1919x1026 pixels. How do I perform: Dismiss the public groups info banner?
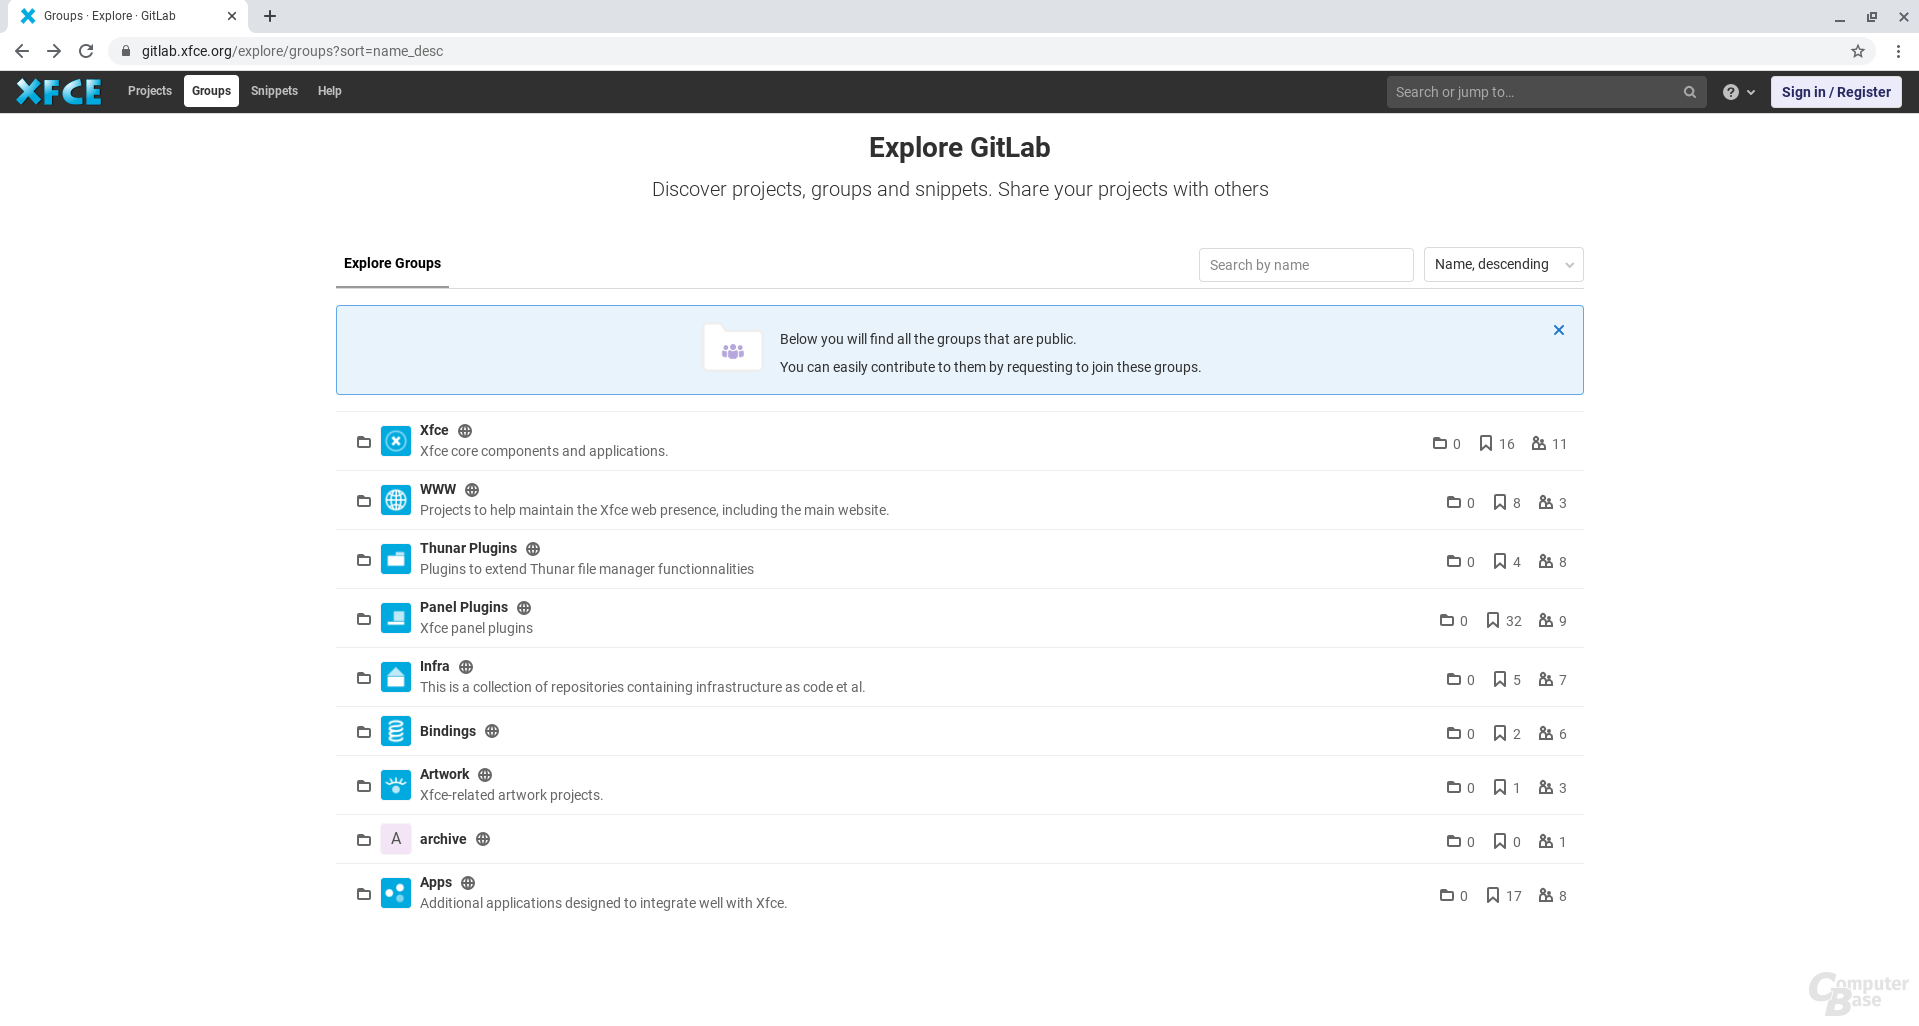[1559, 330]
